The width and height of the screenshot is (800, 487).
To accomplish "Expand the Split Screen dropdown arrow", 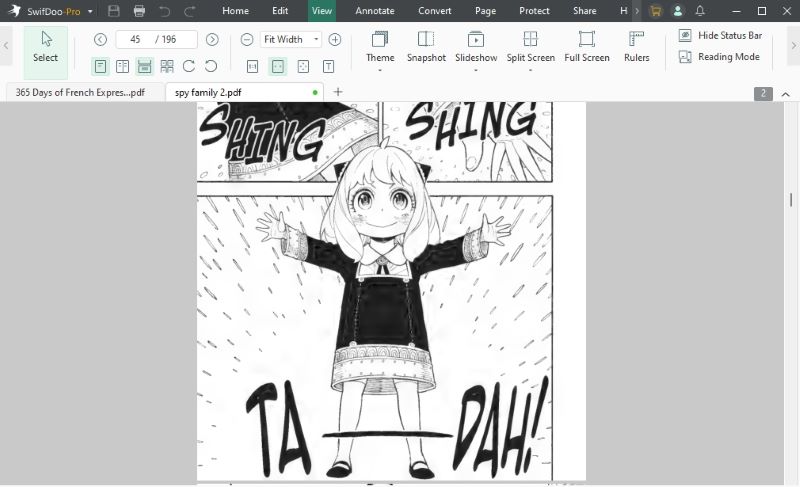I will [531, 70].
